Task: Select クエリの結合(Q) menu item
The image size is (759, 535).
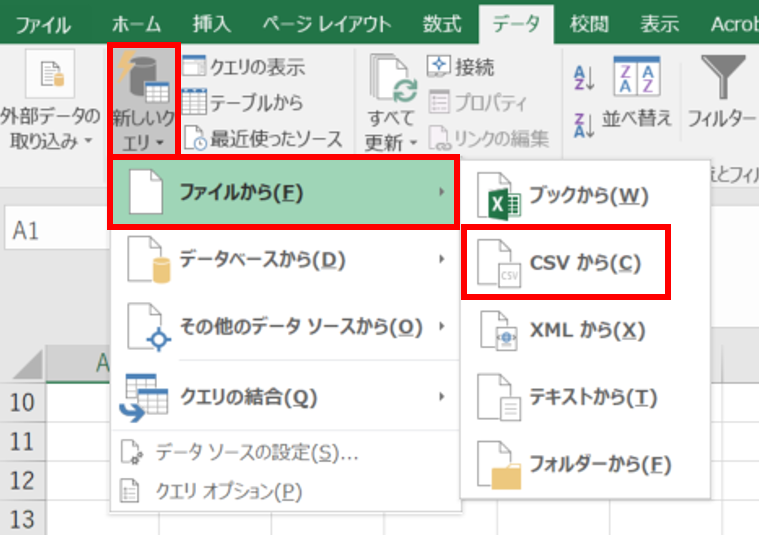Action: 286,397
